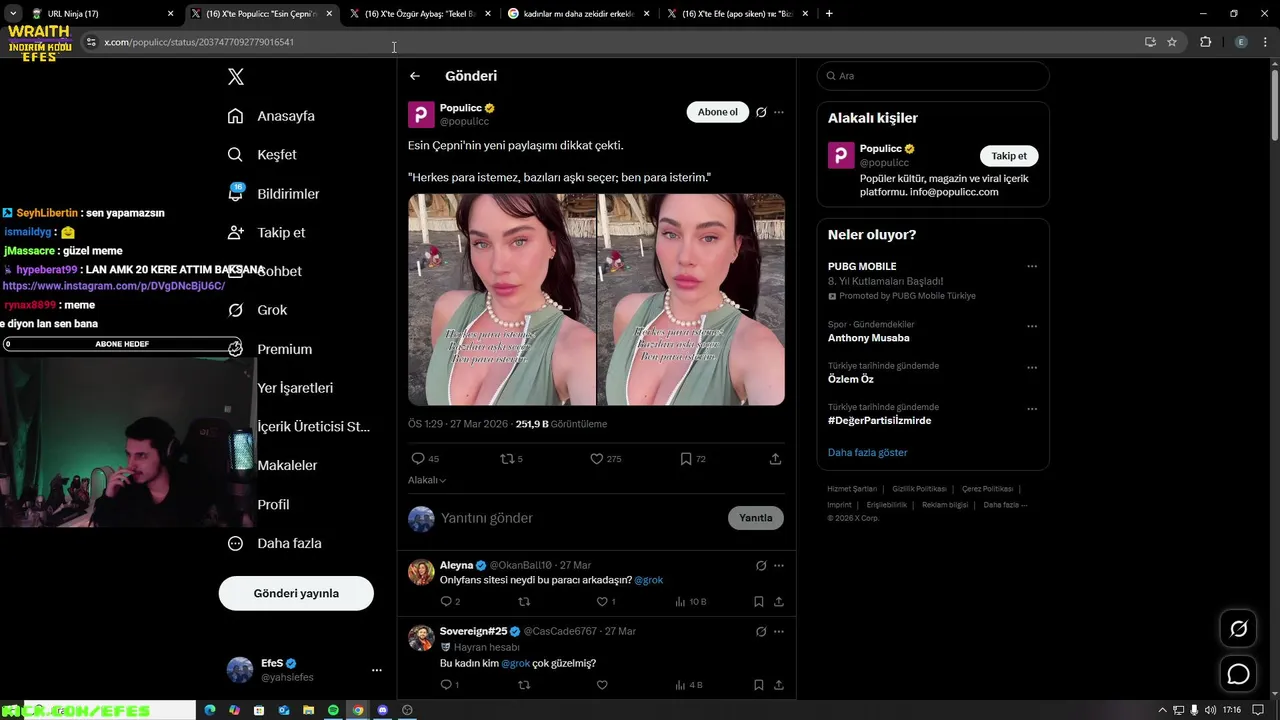Open Grok icon on Sovereign#25's comment
The width and height of the screenshot is (1280, 720).
click(761, 632)
